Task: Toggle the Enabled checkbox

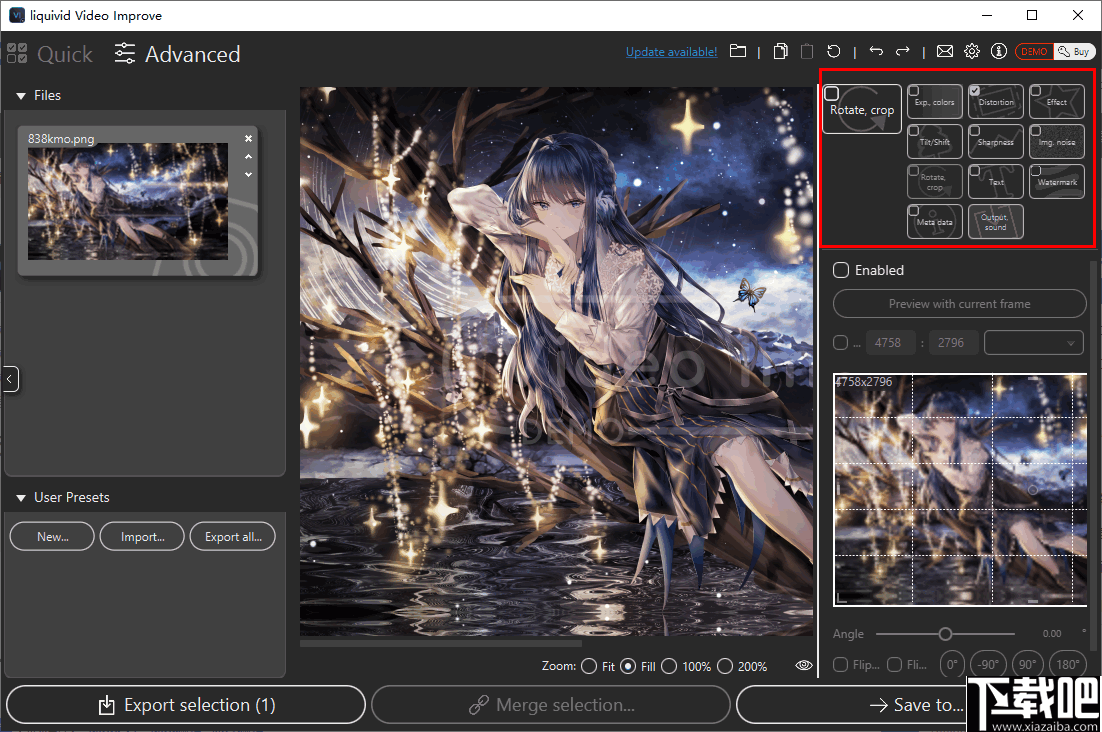Action: tap(840, 270)
